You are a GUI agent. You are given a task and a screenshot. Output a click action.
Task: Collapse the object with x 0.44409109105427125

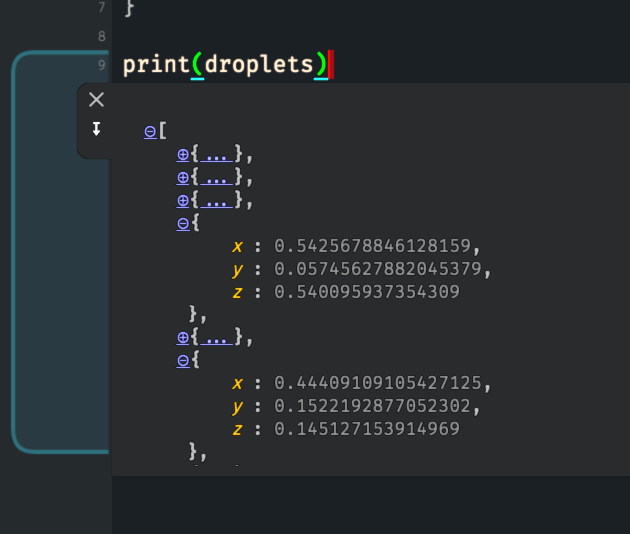[x=183, y=360]
